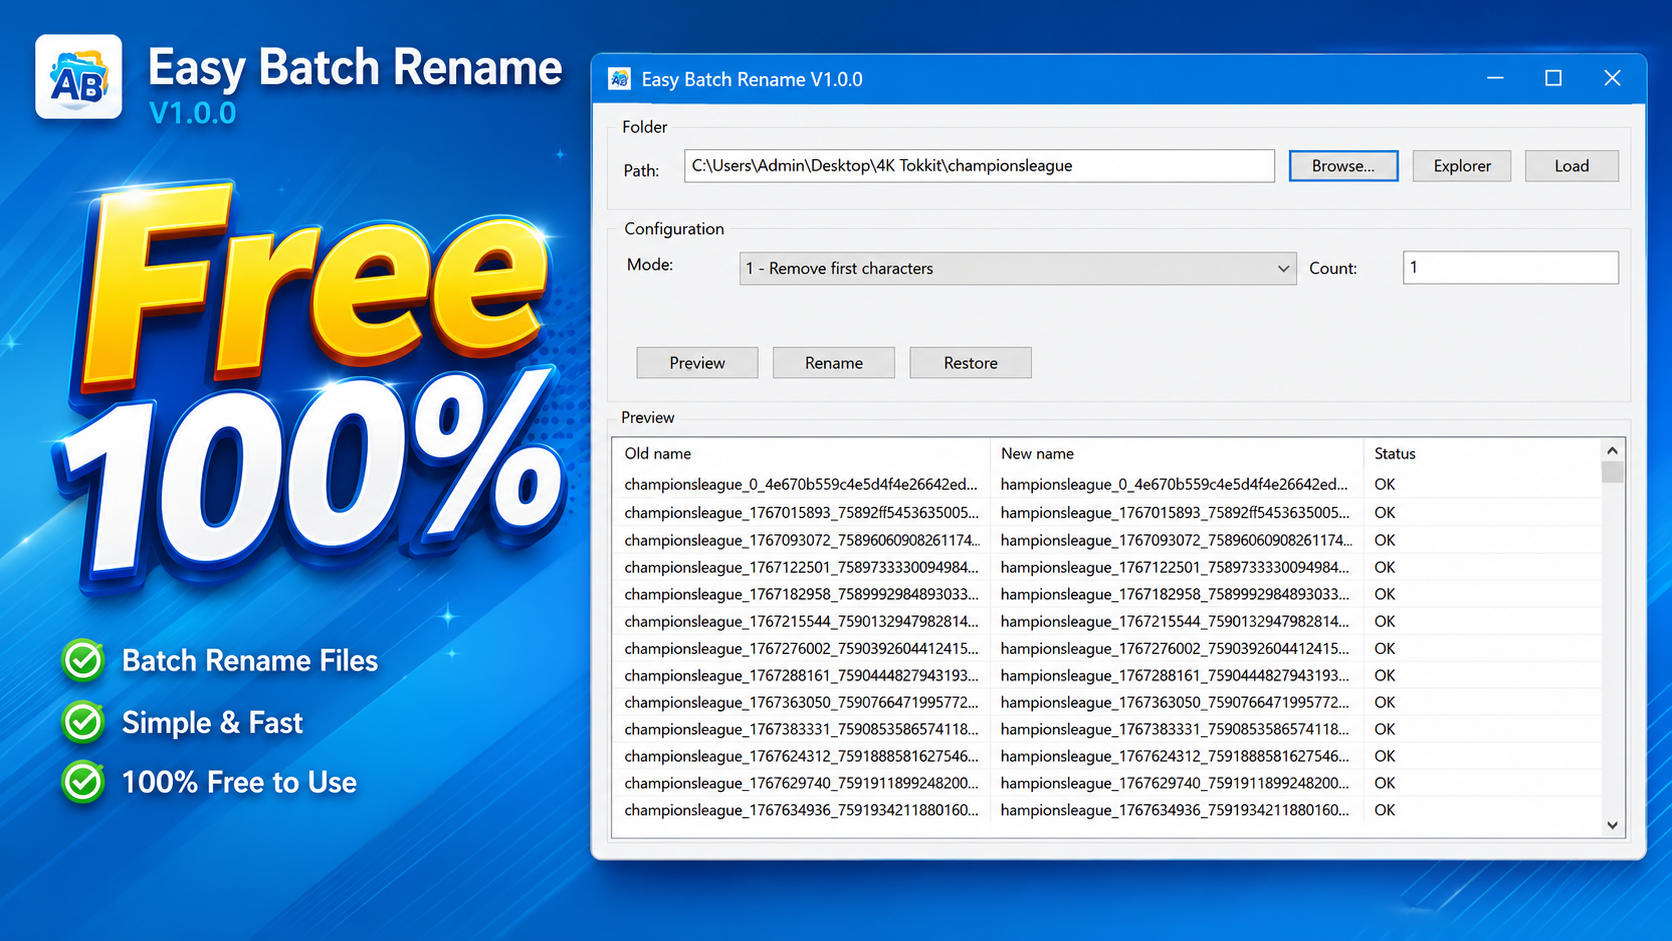Click new name hampionsleague_1767182958_7589992984893033...
The width and height of the screenshot is (1672, 941).
[x=1175, y=594]
